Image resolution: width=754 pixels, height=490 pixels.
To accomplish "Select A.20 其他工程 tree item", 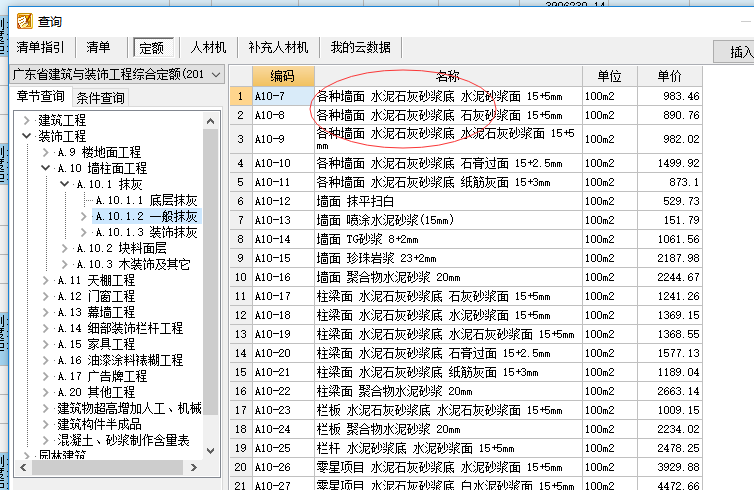I will 96,392.
